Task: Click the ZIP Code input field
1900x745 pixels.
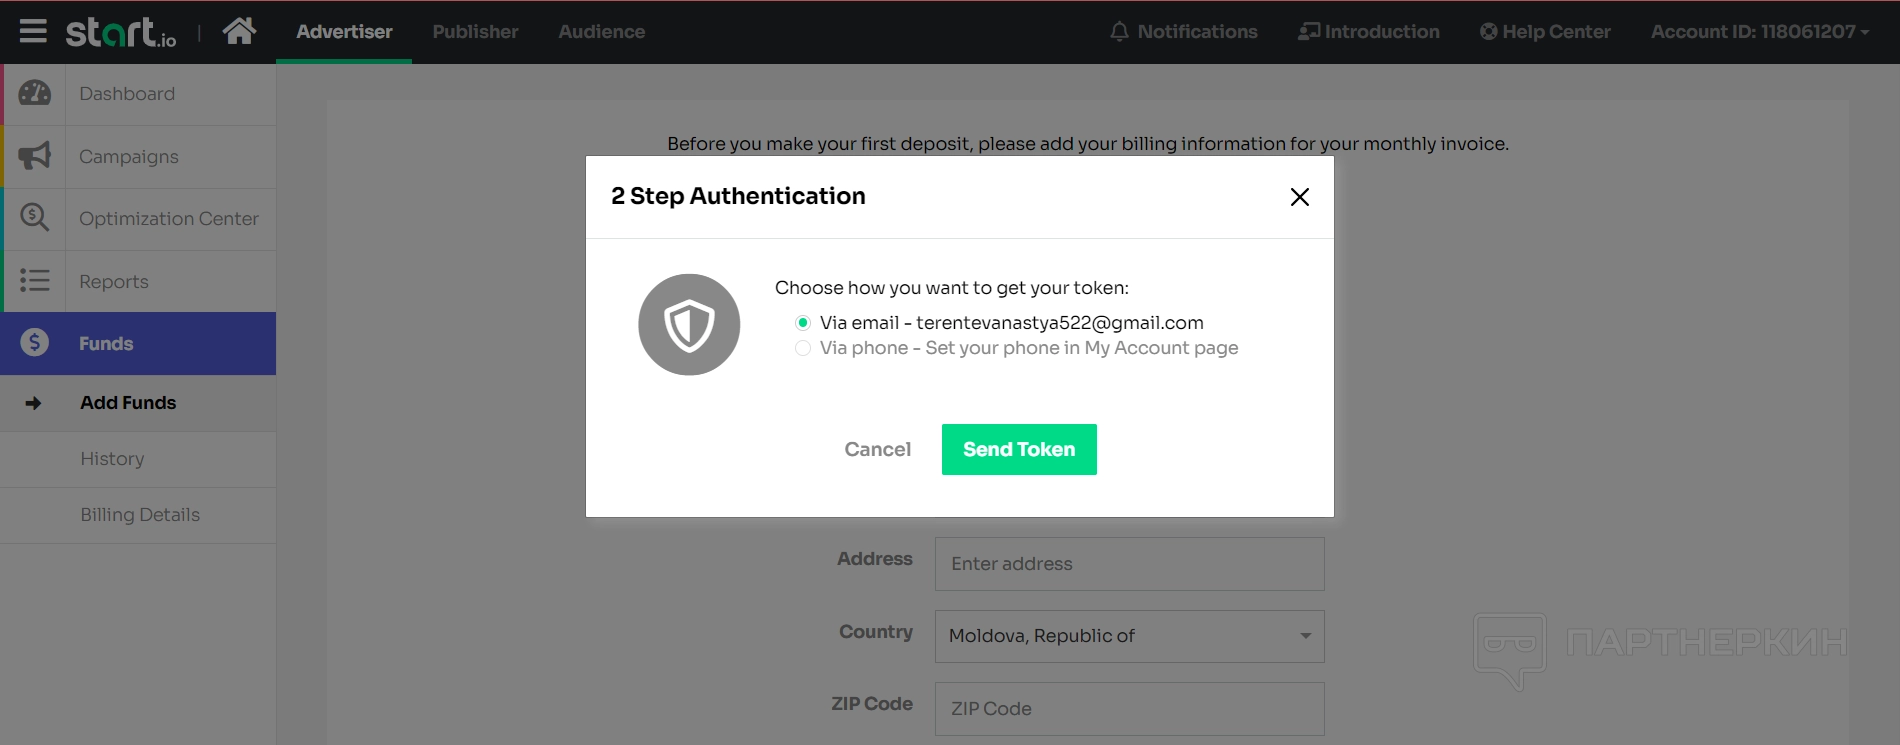Action: click(1129, 708)
